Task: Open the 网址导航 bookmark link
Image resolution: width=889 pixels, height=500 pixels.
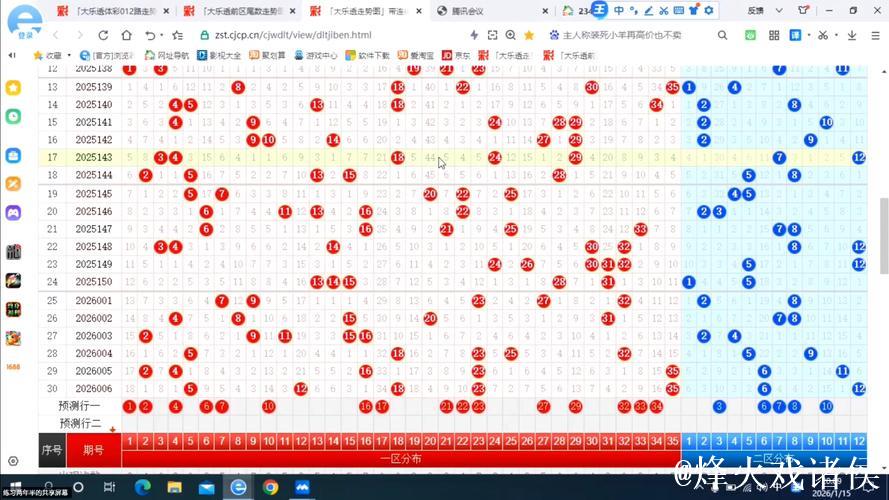Action: (x=166, y=55)
